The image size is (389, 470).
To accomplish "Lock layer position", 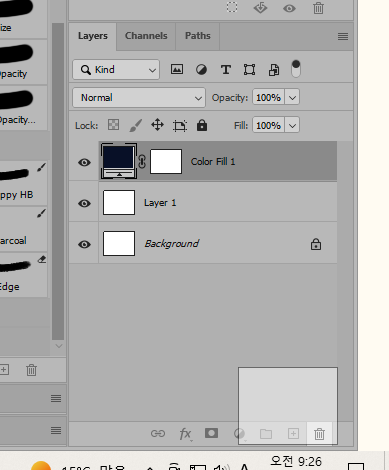I will tap(157, 125).
